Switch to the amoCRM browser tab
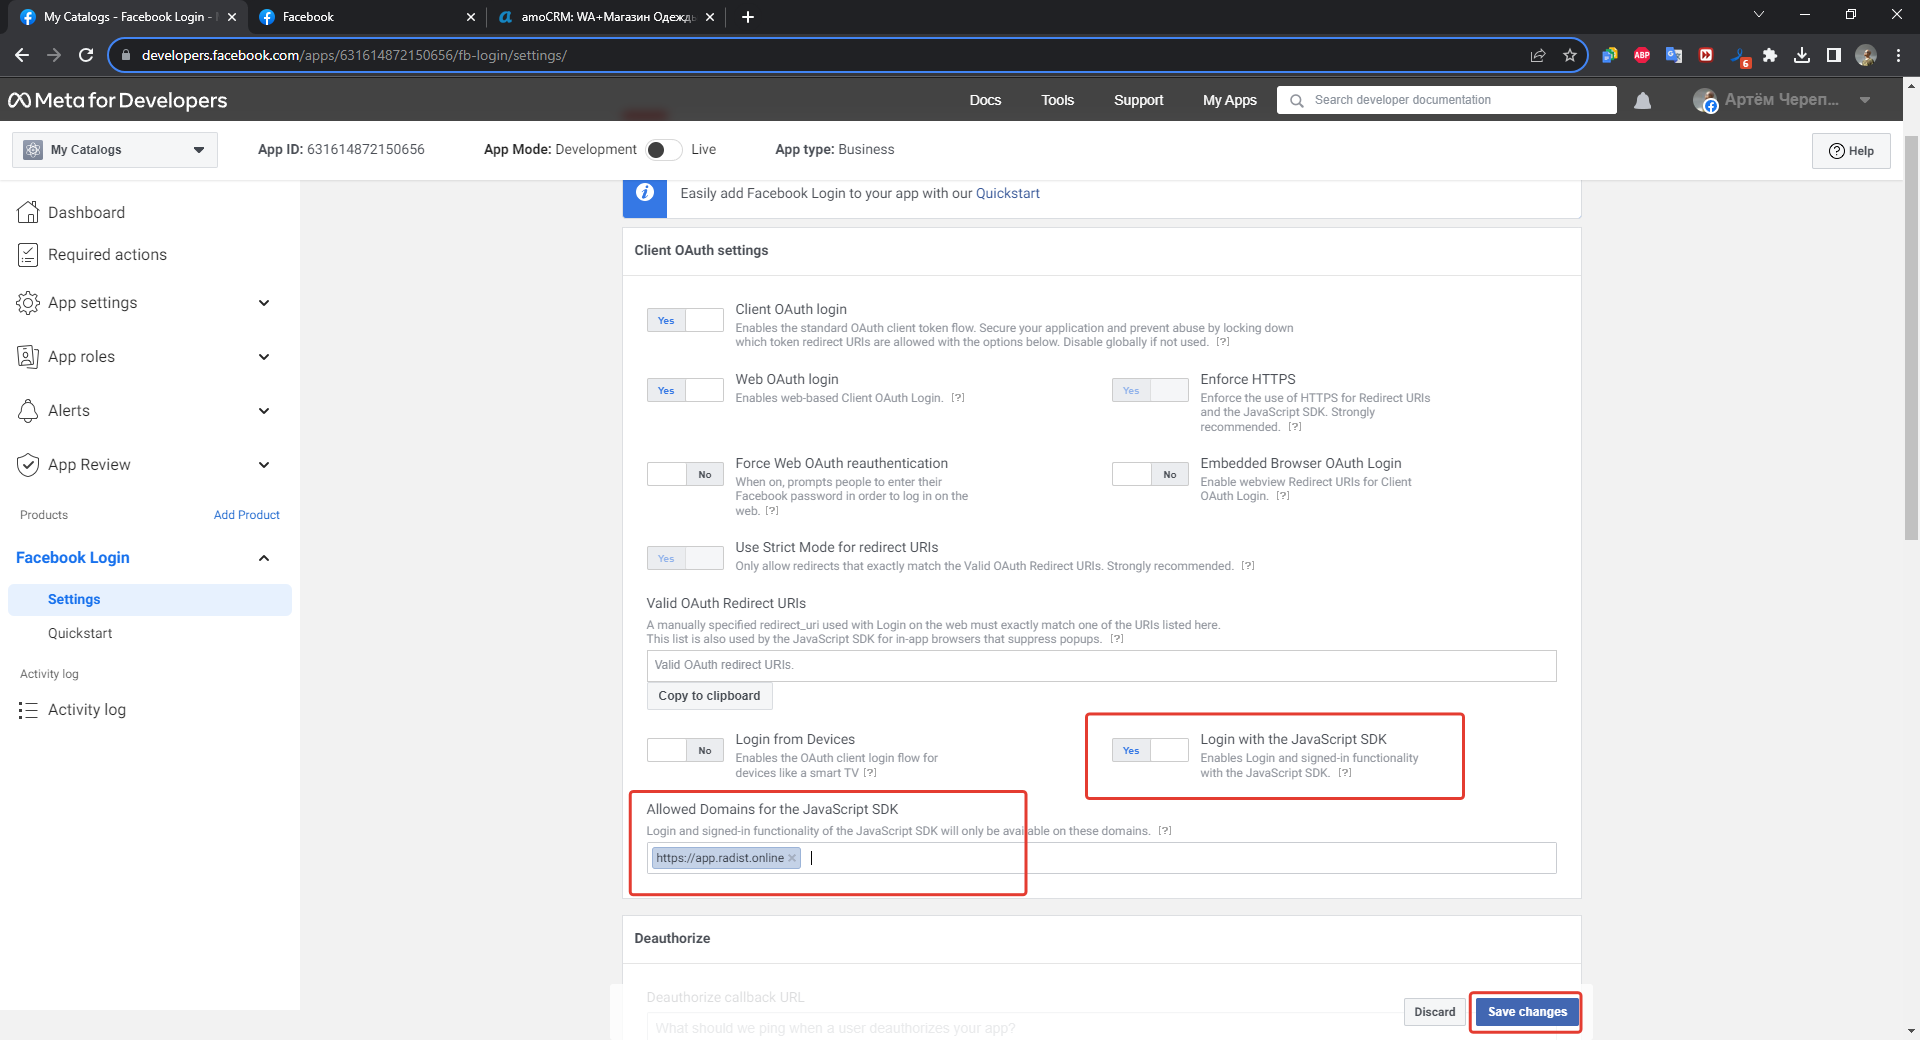This screenshot has height=1040, width=1920. pos(605,17)
